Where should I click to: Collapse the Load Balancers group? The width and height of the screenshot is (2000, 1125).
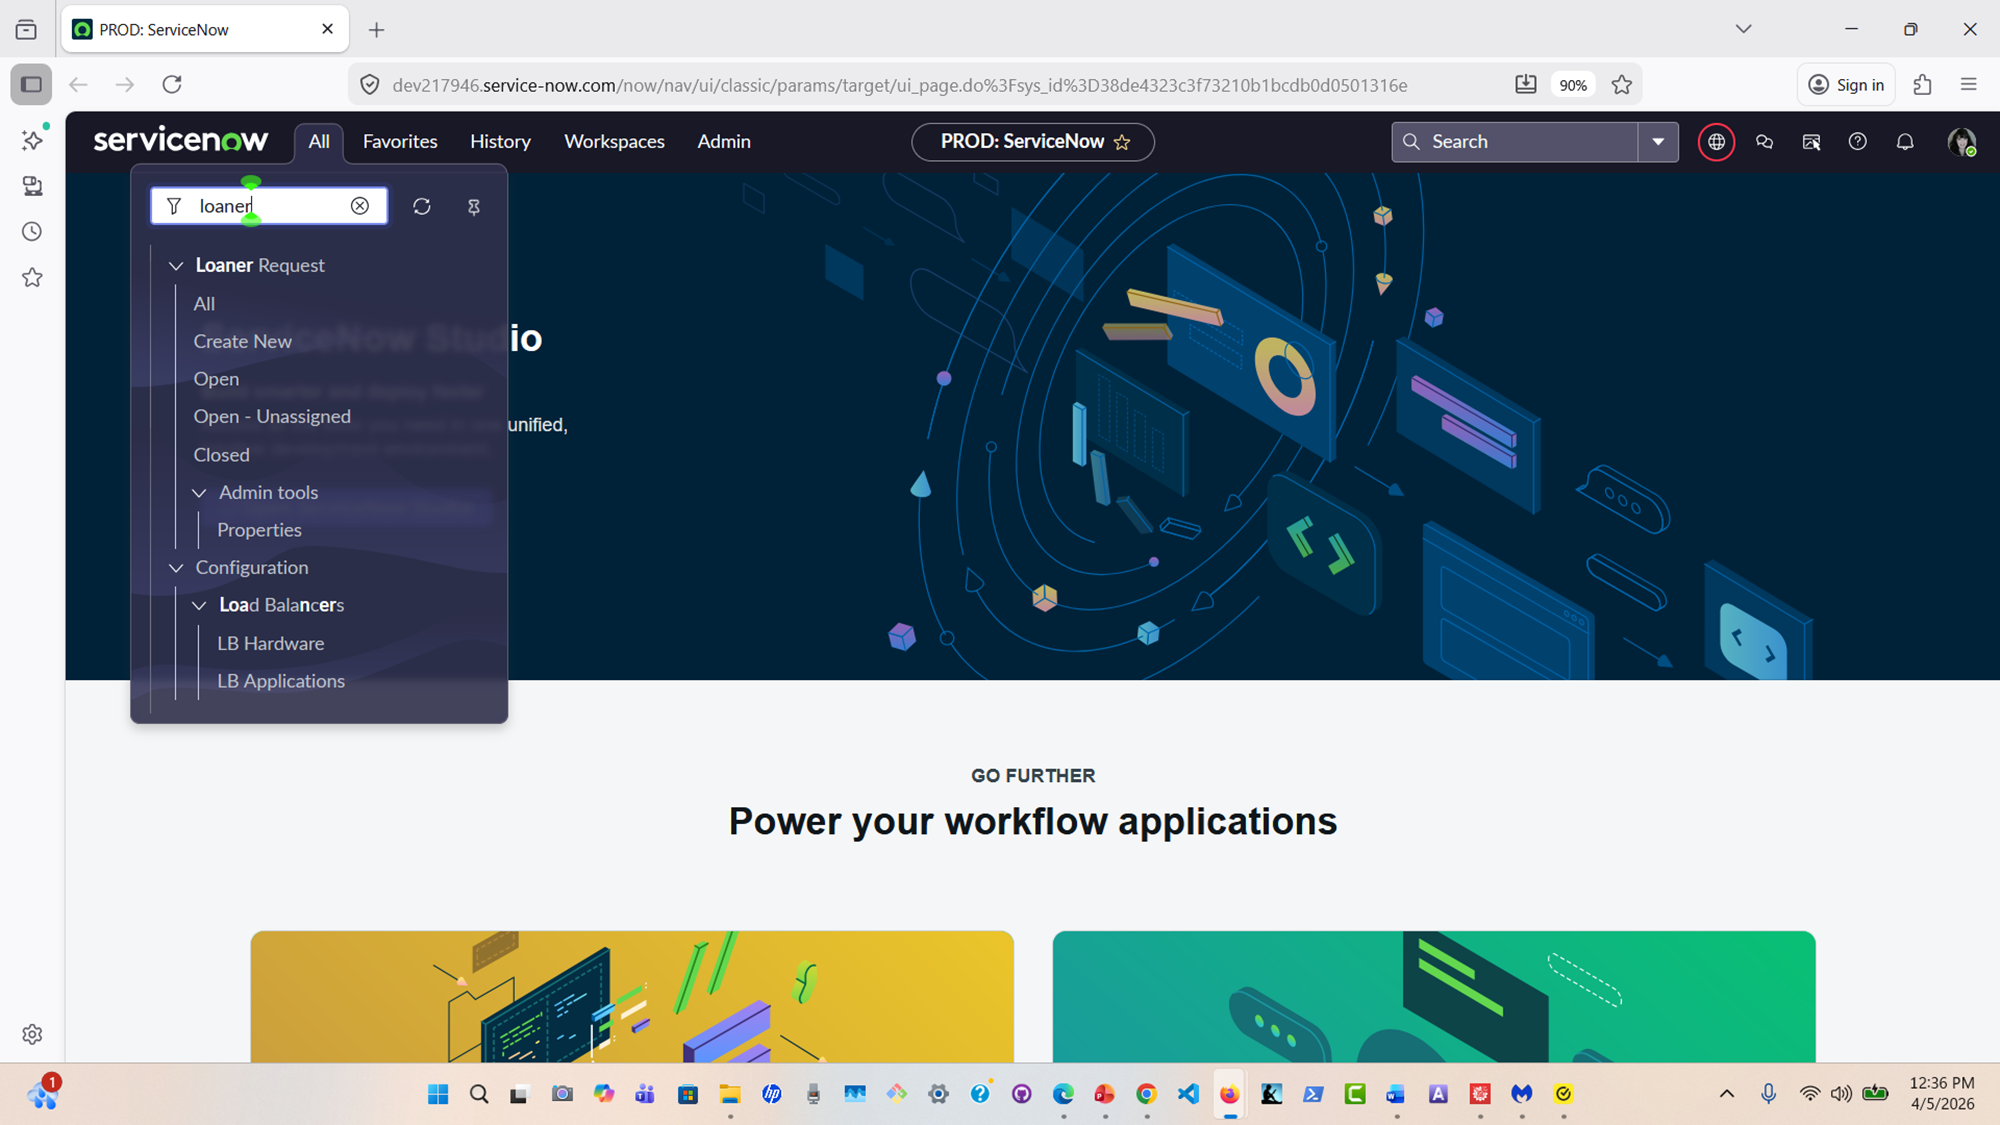click(x=200, y=605)
